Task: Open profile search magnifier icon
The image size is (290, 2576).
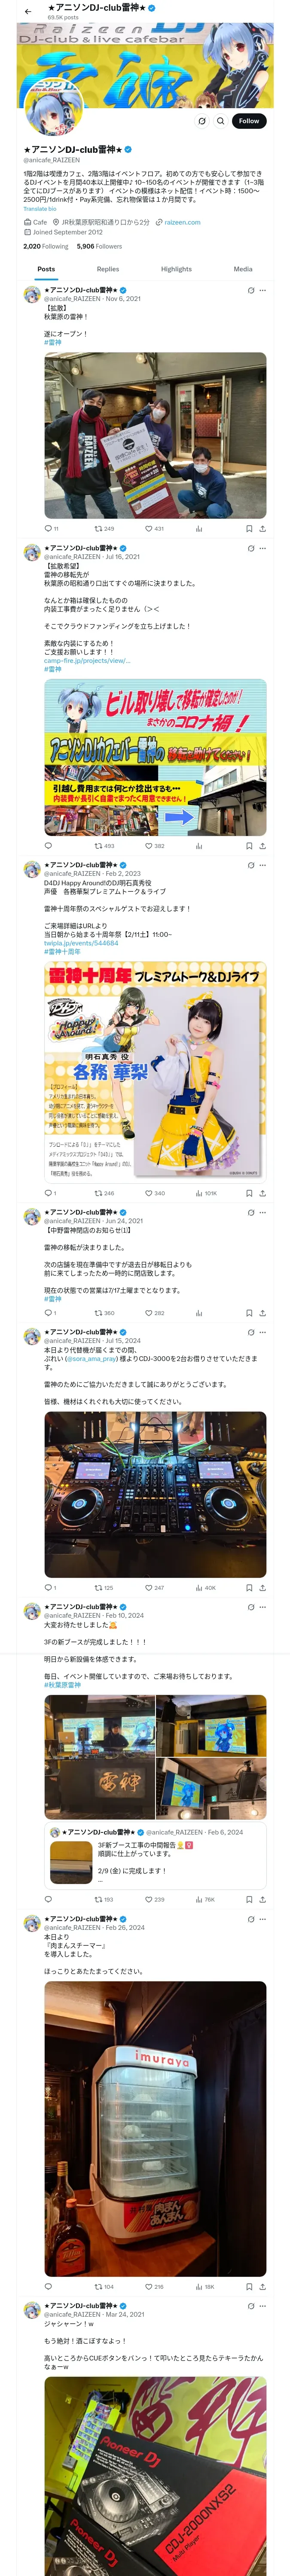Action: [221, 121]
